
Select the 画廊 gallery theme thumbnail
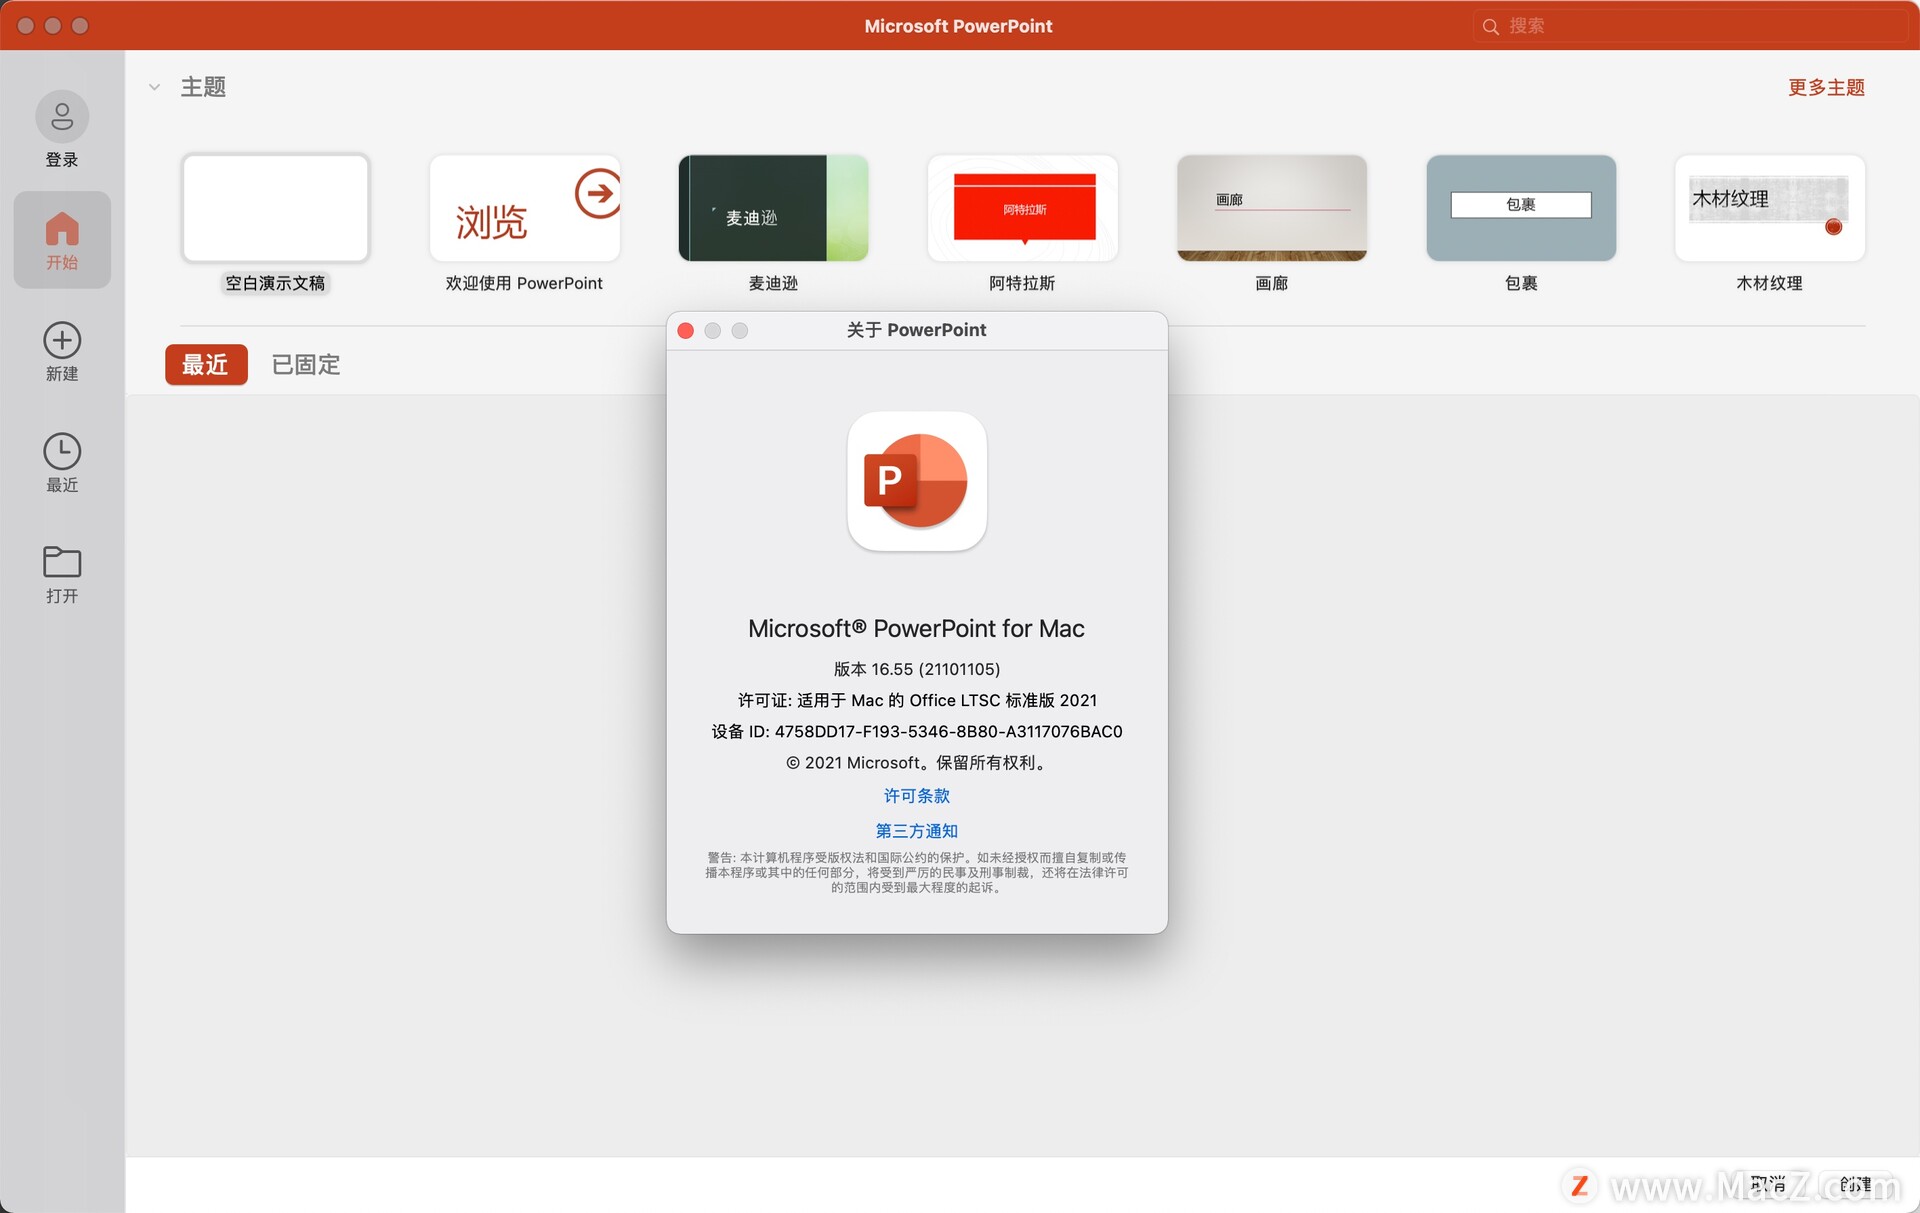click(1271, 208)
